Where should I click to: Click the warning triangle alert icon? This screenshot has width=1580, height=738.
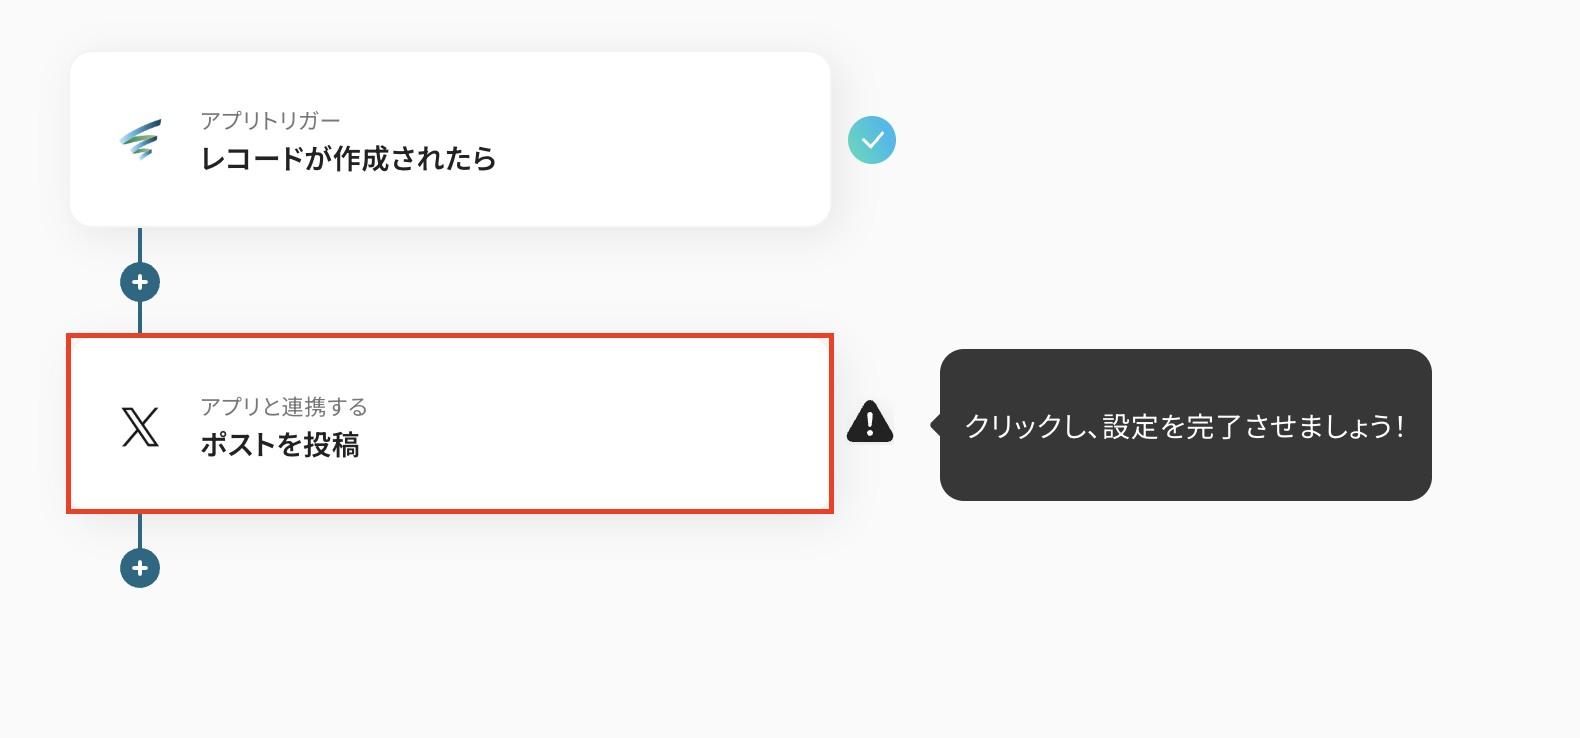(870, 422)
